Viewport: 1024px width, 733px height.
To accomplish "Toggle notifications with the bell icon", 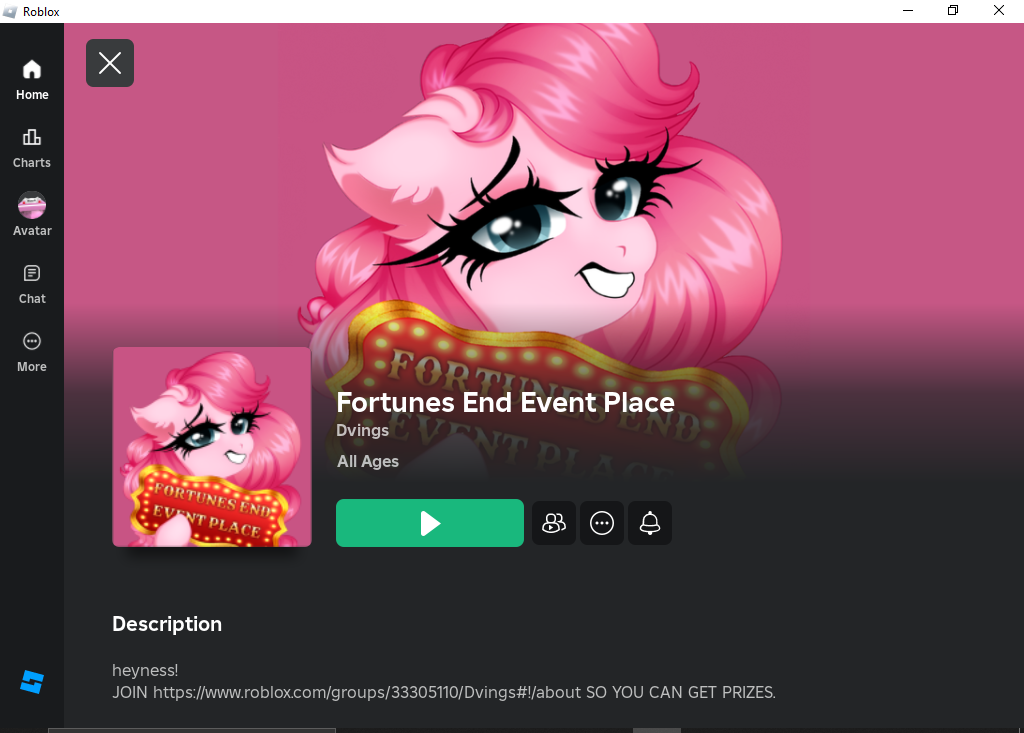I will [x=650, y=523].
